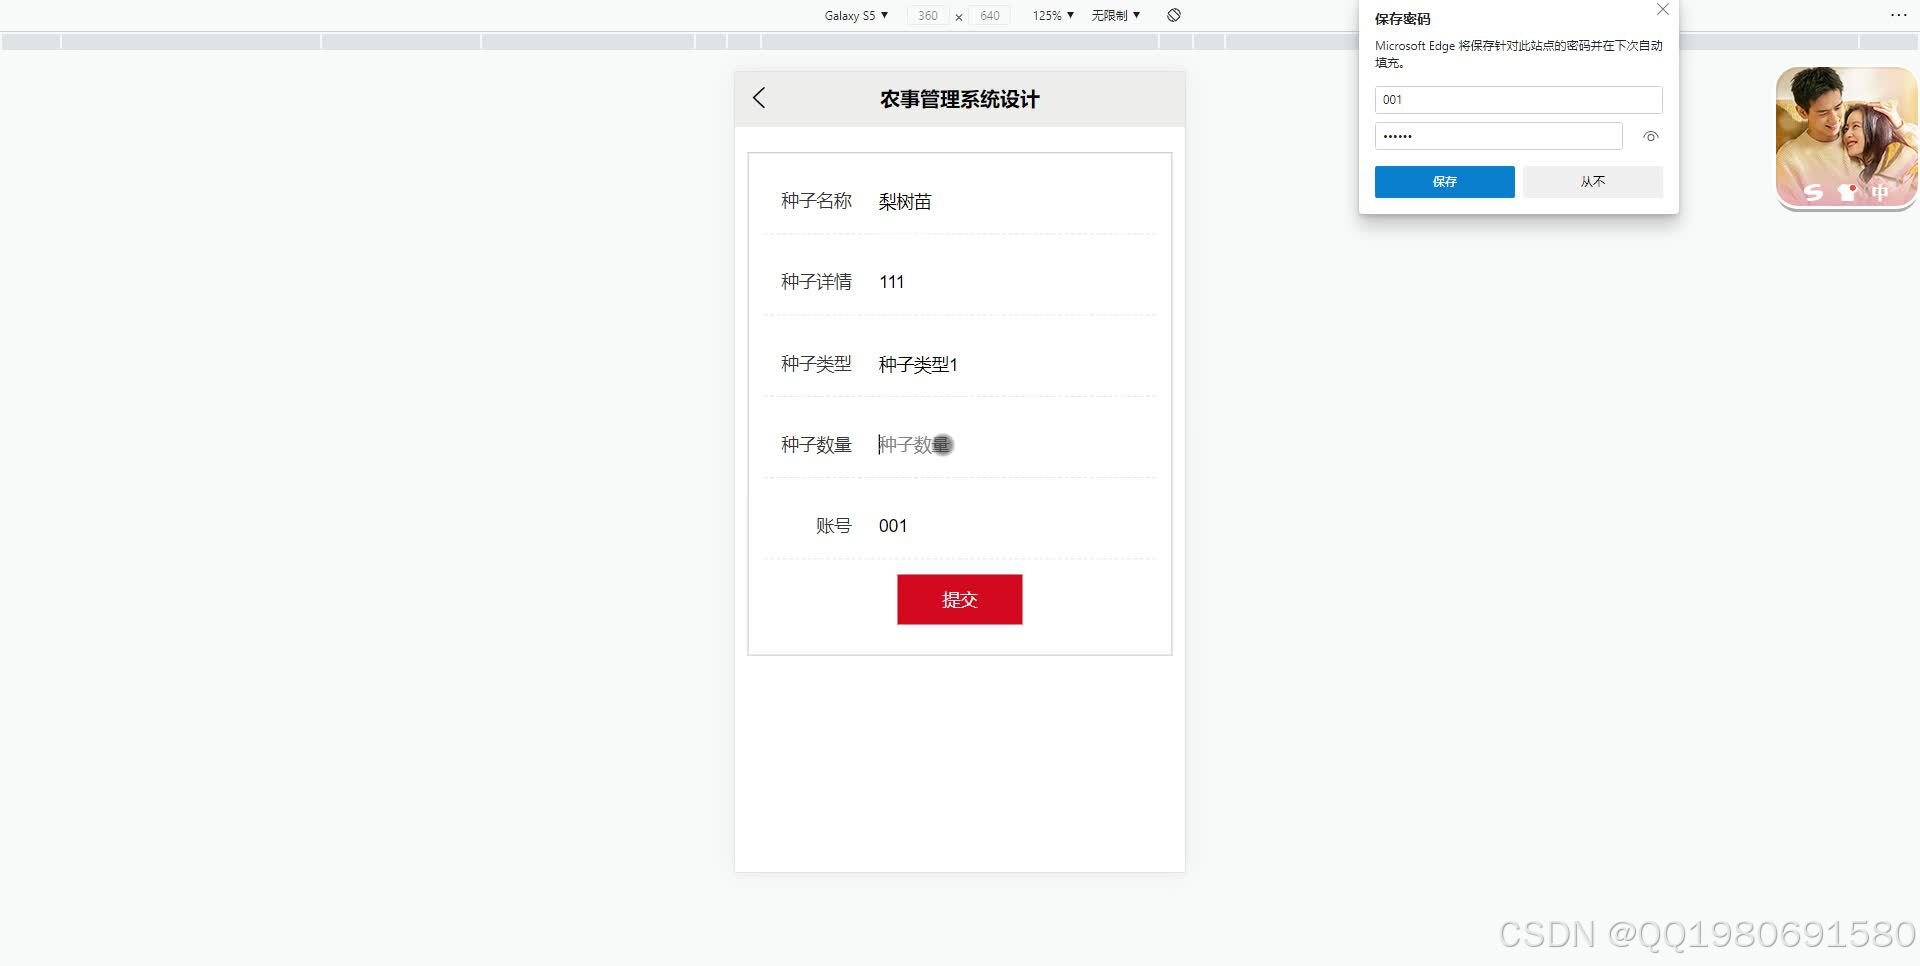Viewport: 1920px width, 966px height.
Task: Select the back arrow on 农事管理系统设计 page
Action: coord(760,98)
